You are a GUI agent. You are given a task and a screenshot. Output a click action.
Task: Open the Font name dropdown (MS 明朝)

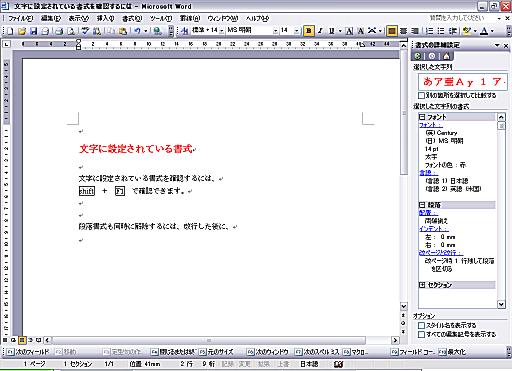[x=276, y=31]
